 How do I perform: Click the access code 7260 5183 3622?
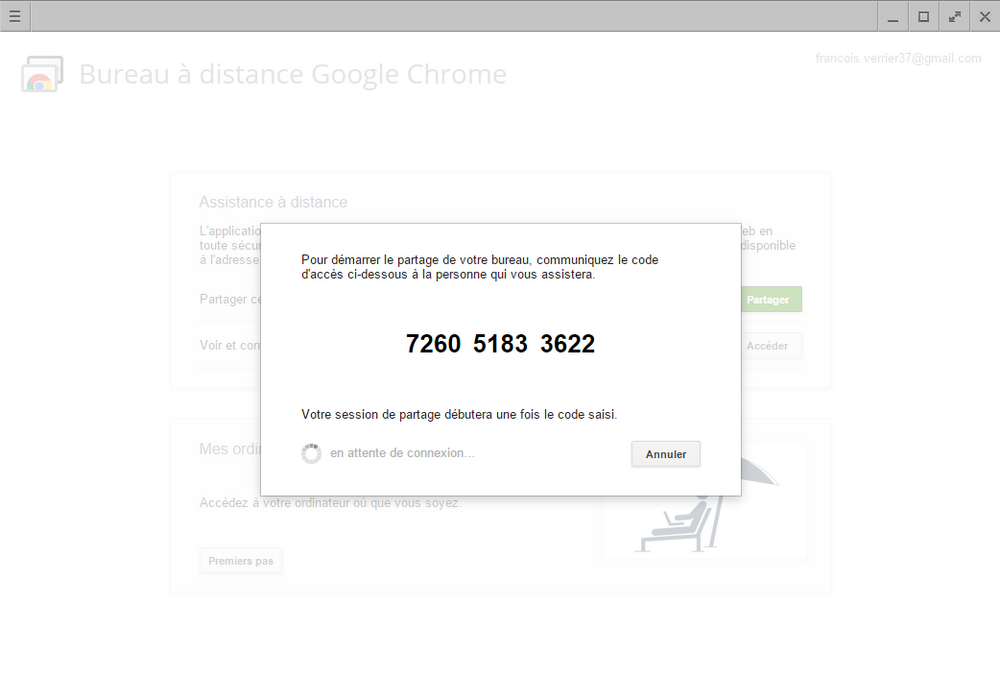coord(500,344)
